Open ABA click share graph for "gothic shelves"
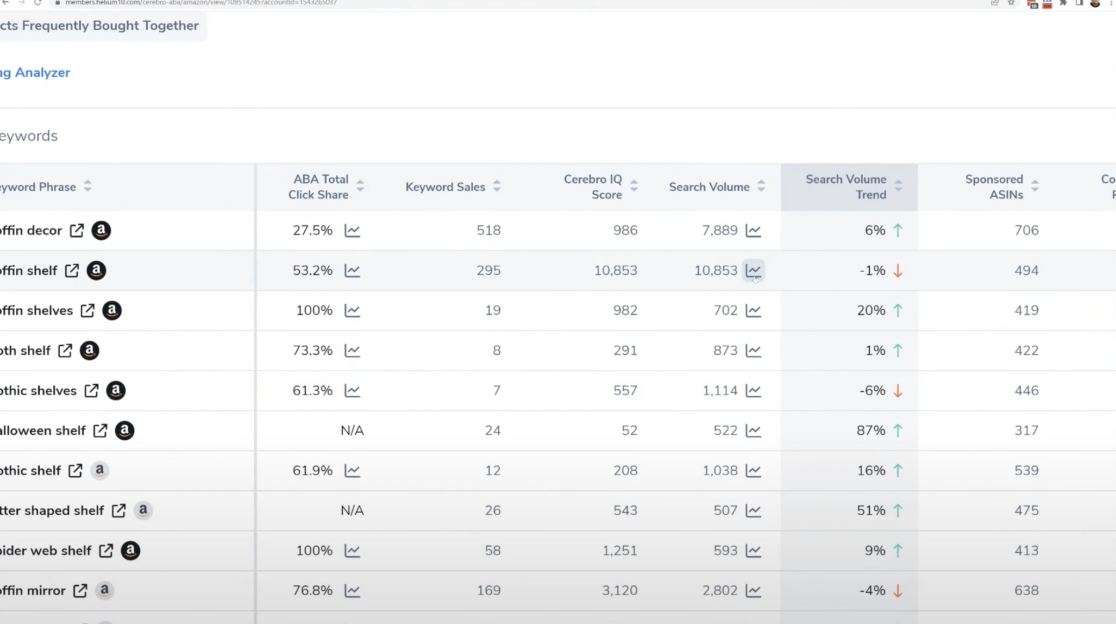This screenshot has width=1116, height=624. [352, 390]
